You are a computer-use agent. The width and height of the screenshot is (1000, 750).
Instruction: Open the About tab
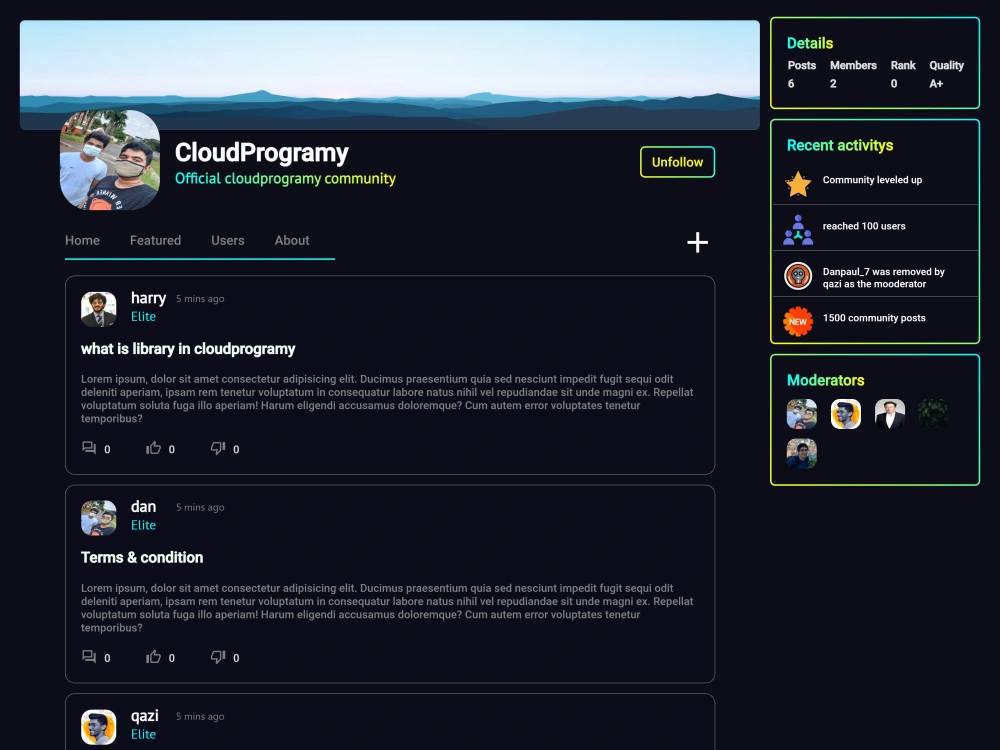click(x=292, y=240)
